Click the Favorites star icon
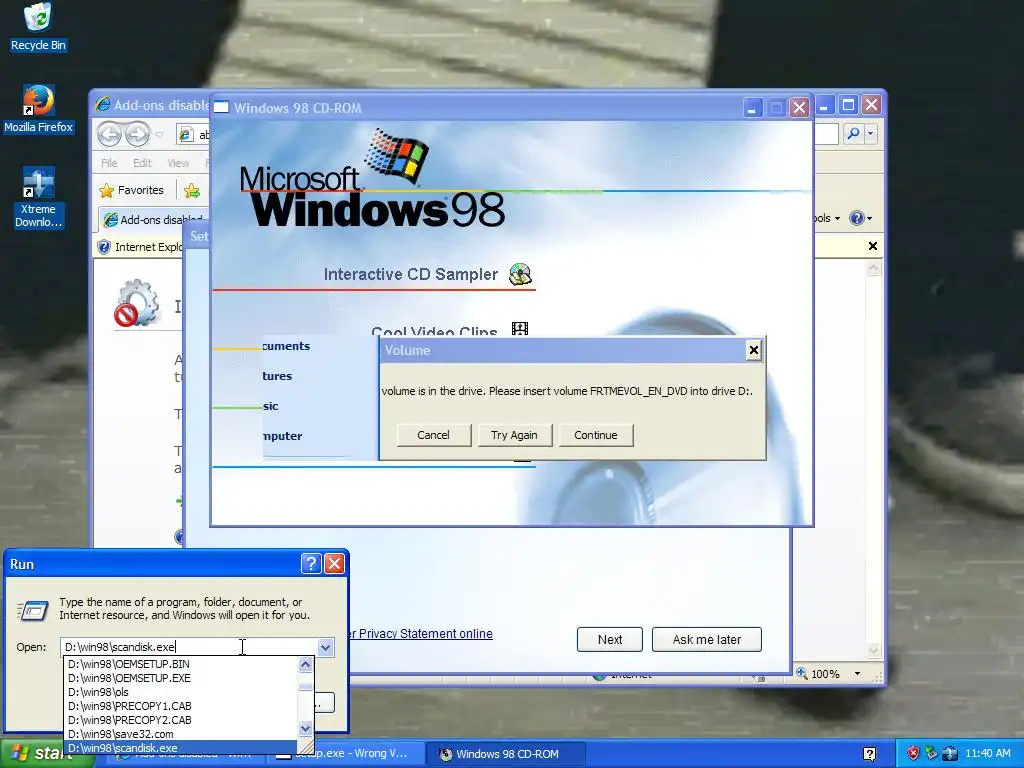This screenshot has height=768, width=1024. [x=106, y=191]
